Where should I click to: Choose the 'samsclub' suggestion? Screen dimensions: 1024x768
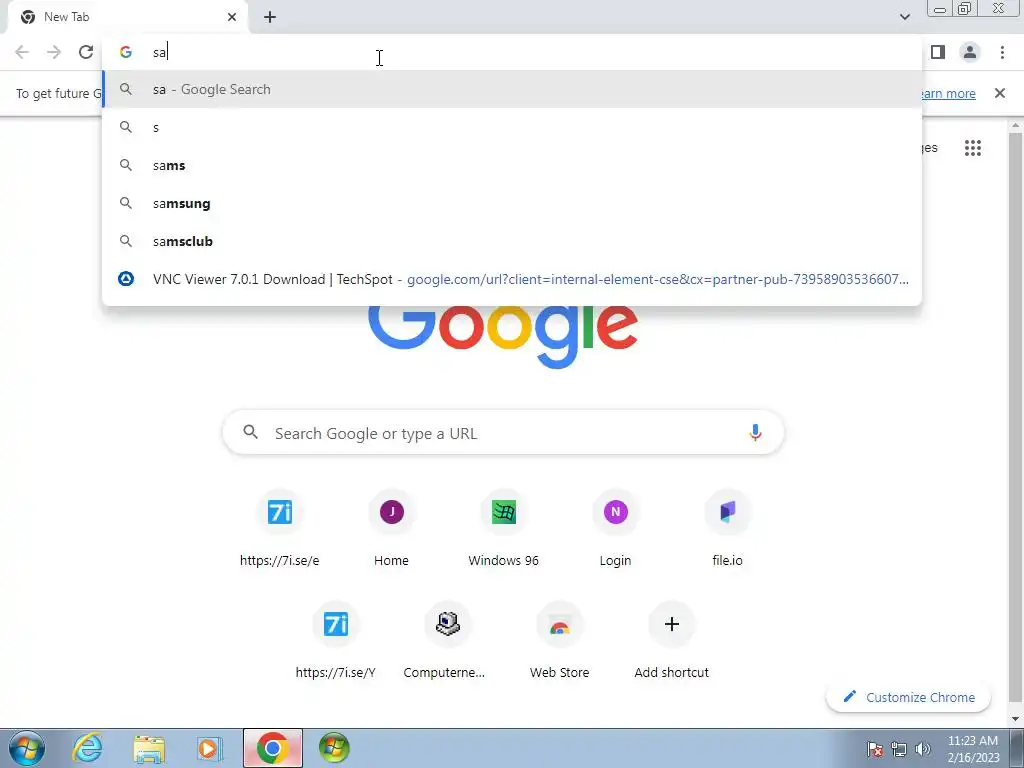point(512,241)
